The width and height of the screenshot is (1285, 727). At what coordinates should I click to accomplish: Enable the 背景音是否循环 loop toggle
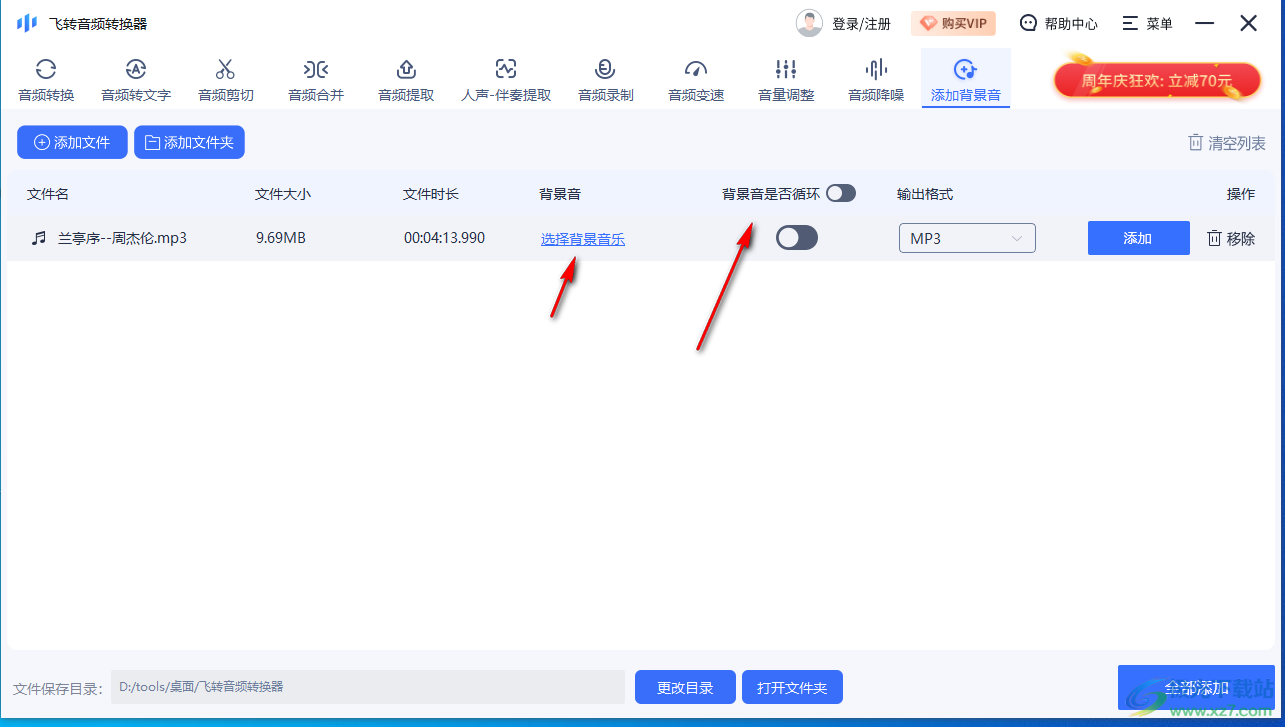(841, 193)
